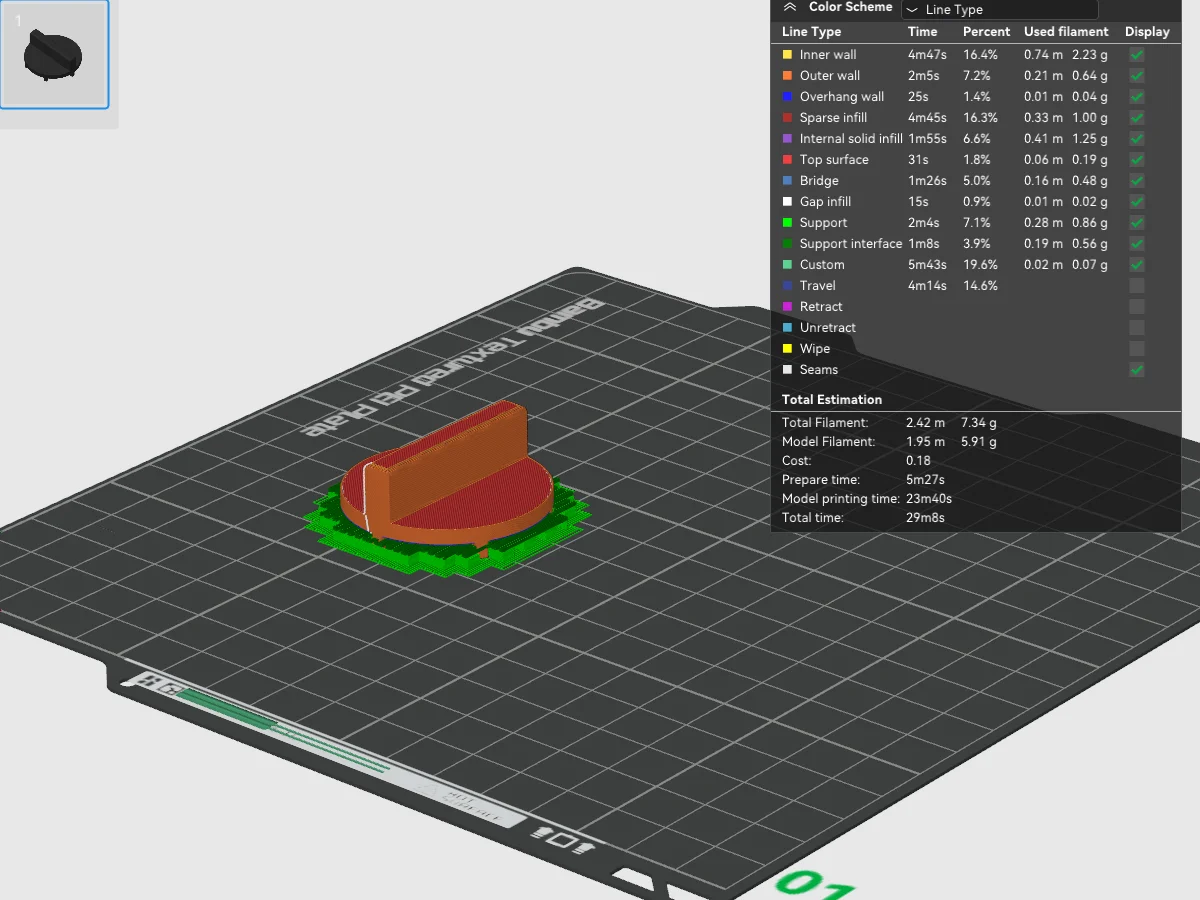
Task: Click the Bridge line type label
Action: [x=819, y=181]
